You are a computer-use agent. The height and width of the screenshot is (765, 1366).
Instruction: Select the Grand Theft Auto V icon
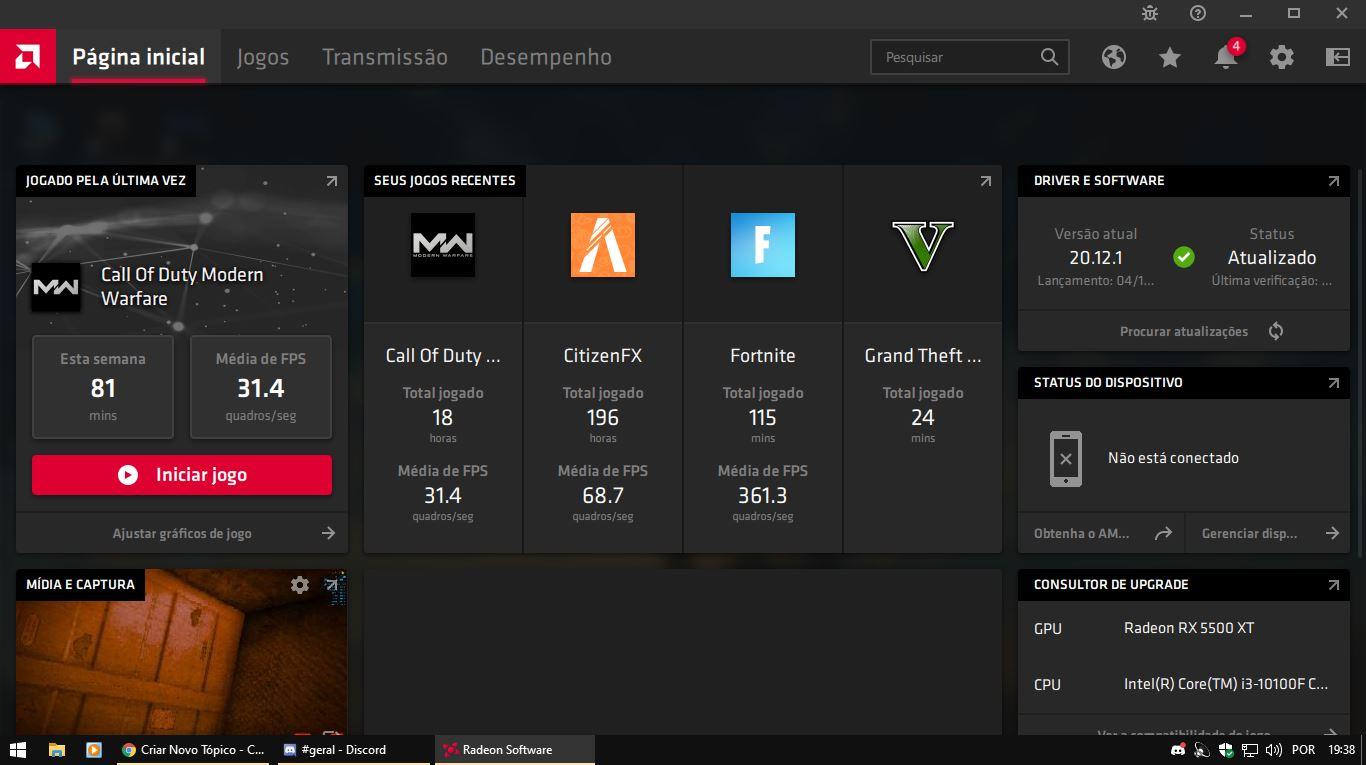pyautogui.click(x=923, y=245)
